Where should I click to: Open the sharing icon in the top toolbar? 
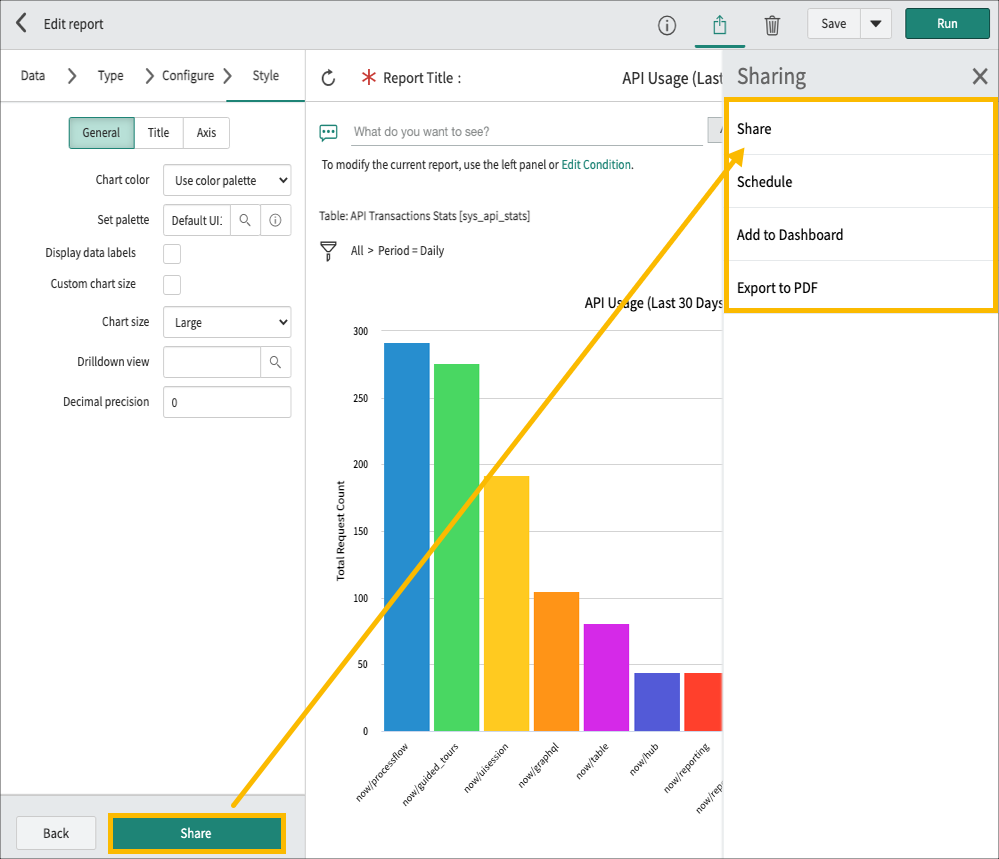click(x=720, y=24)
